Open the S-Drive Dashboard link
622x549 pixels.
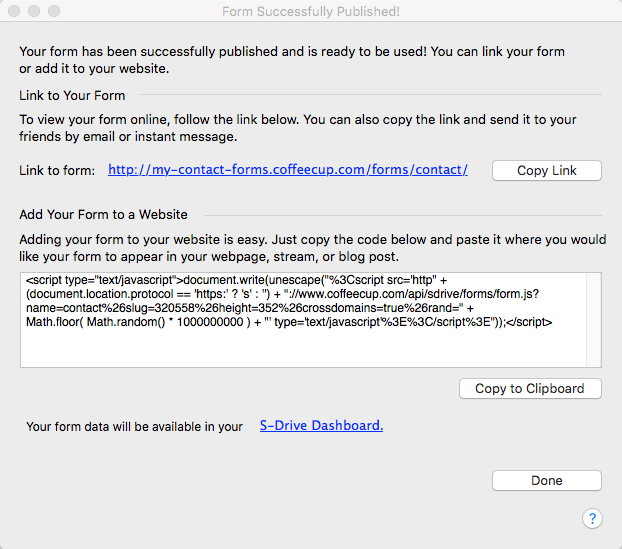321,425
